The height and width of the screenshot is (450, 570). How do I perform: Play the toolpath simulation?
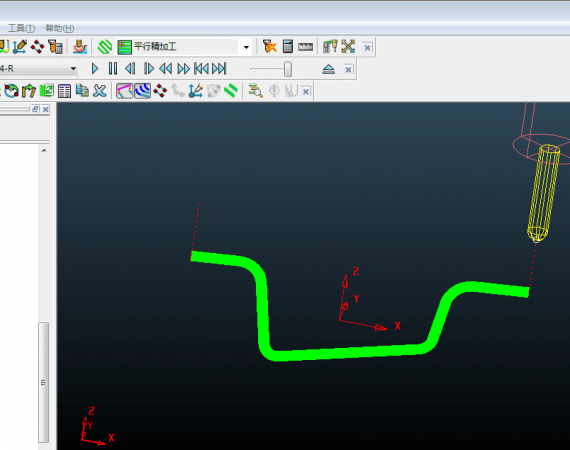pos(95,68)
